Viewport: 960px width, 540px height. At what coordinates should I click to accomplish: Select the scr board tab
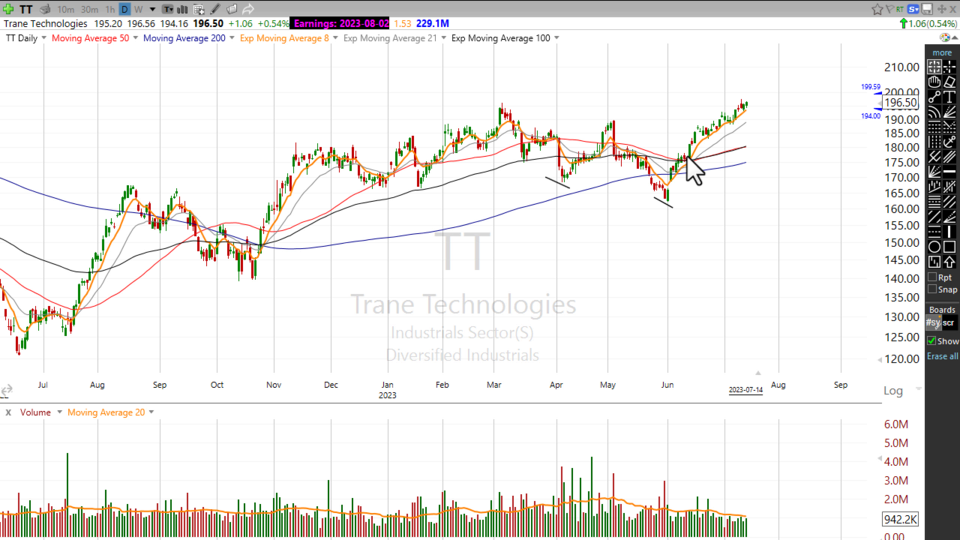(948, 323)
